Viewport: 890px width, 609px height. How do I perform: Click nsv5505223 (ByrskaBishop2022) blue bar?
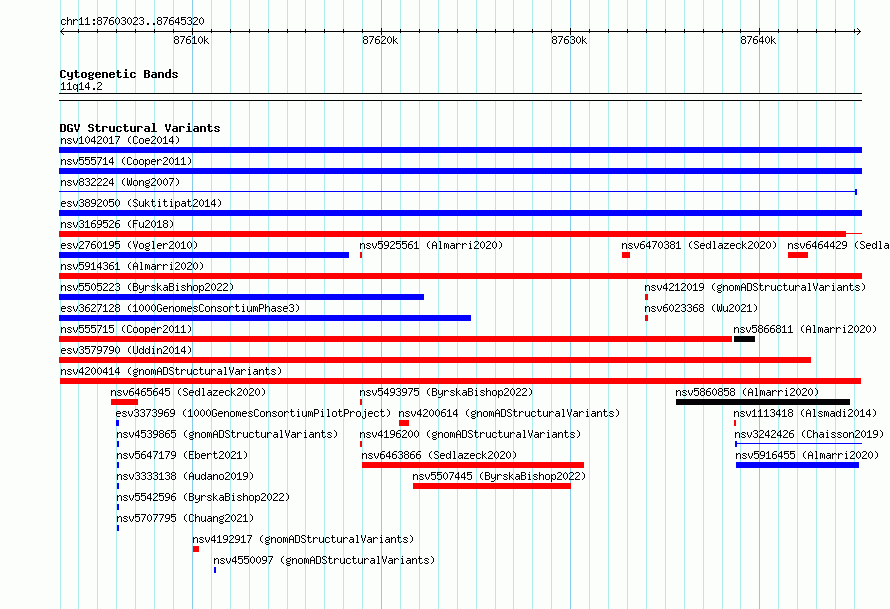(x=241, y=297)
